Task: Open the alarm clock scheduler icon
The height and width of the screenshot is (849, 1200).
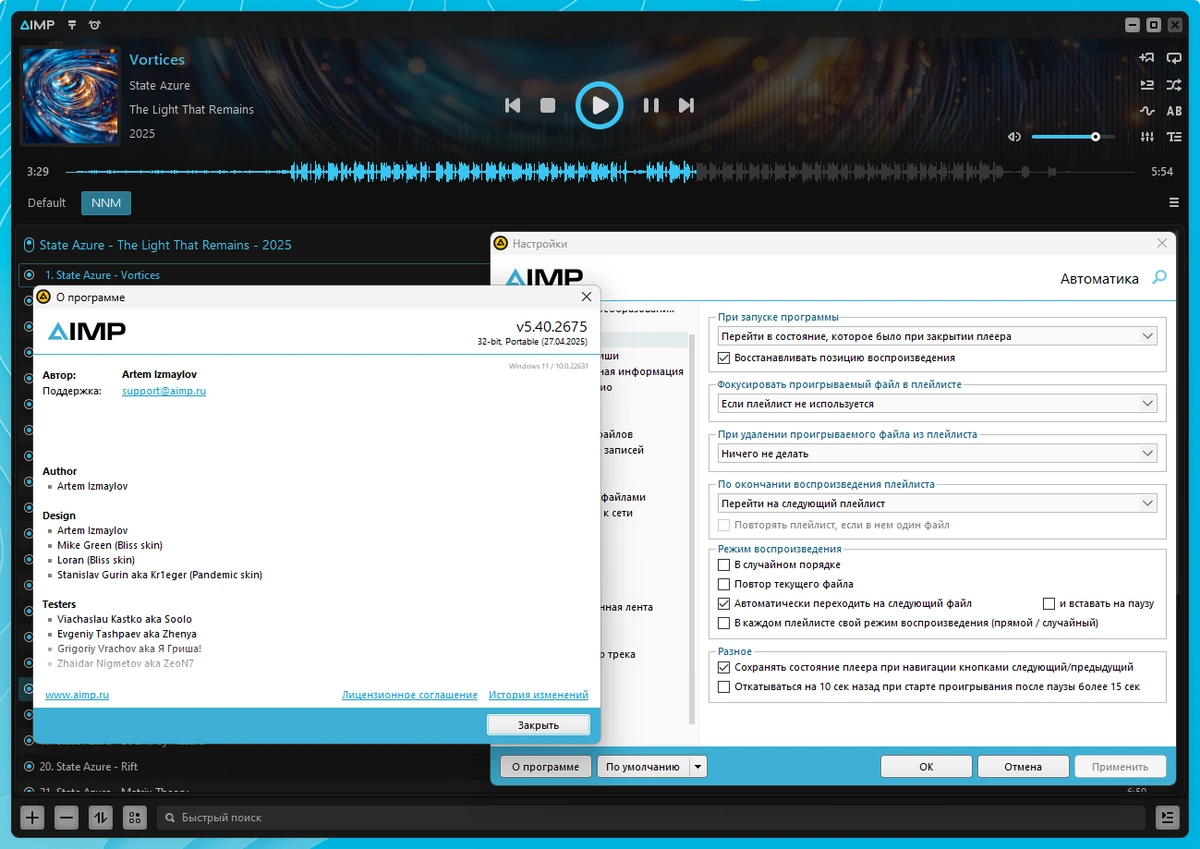Action: (x=94, y=25)
